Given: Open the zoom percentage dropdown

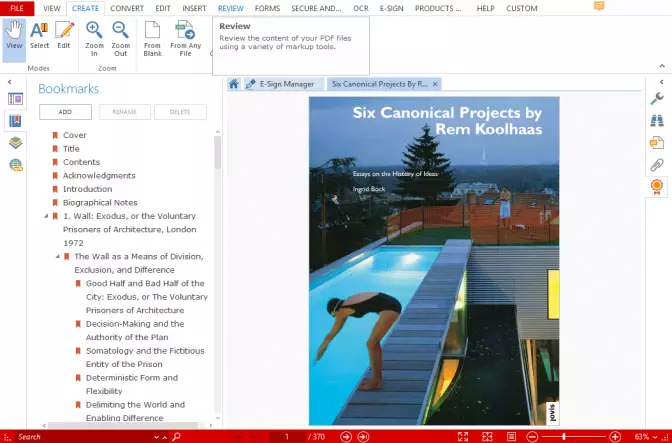Looking at the screenshot, I should point(655,437).
